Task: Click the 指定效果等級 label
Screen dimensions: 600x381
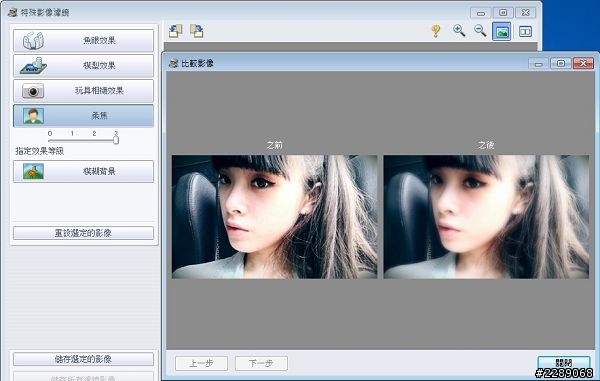Action: tap(39, 151)
